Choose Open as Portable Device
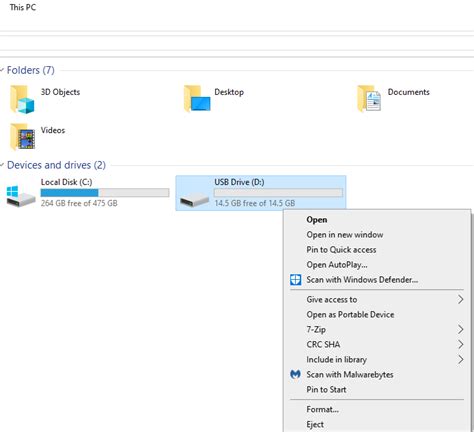This screenshot has width=474, height=432. click(377, 314)
